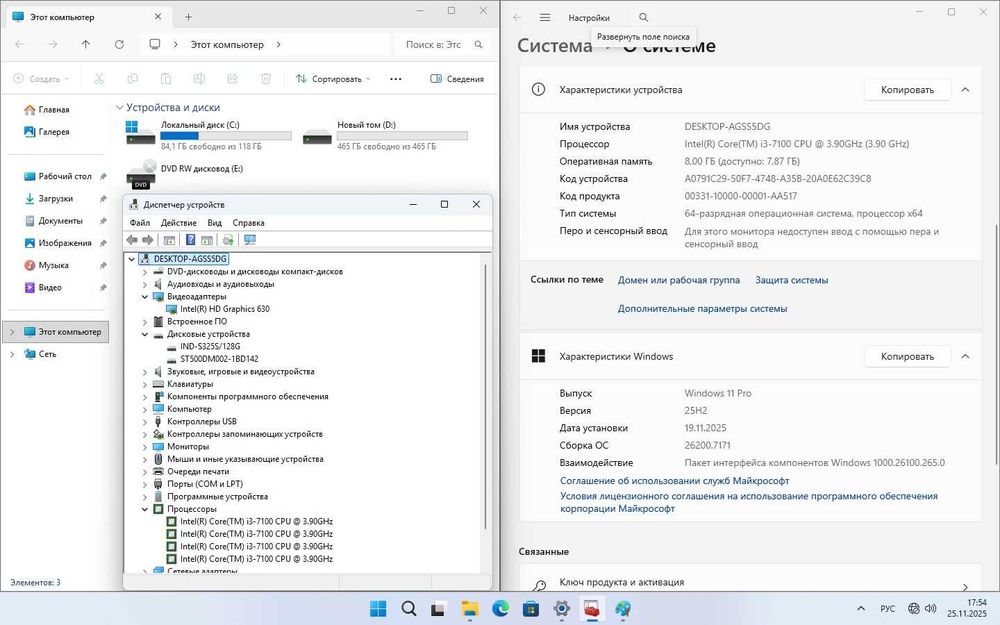The height and width of the screenshot is (625, 1000).
Task: Click the Device Manager vertical scrollbar
Action: (485, 395)
